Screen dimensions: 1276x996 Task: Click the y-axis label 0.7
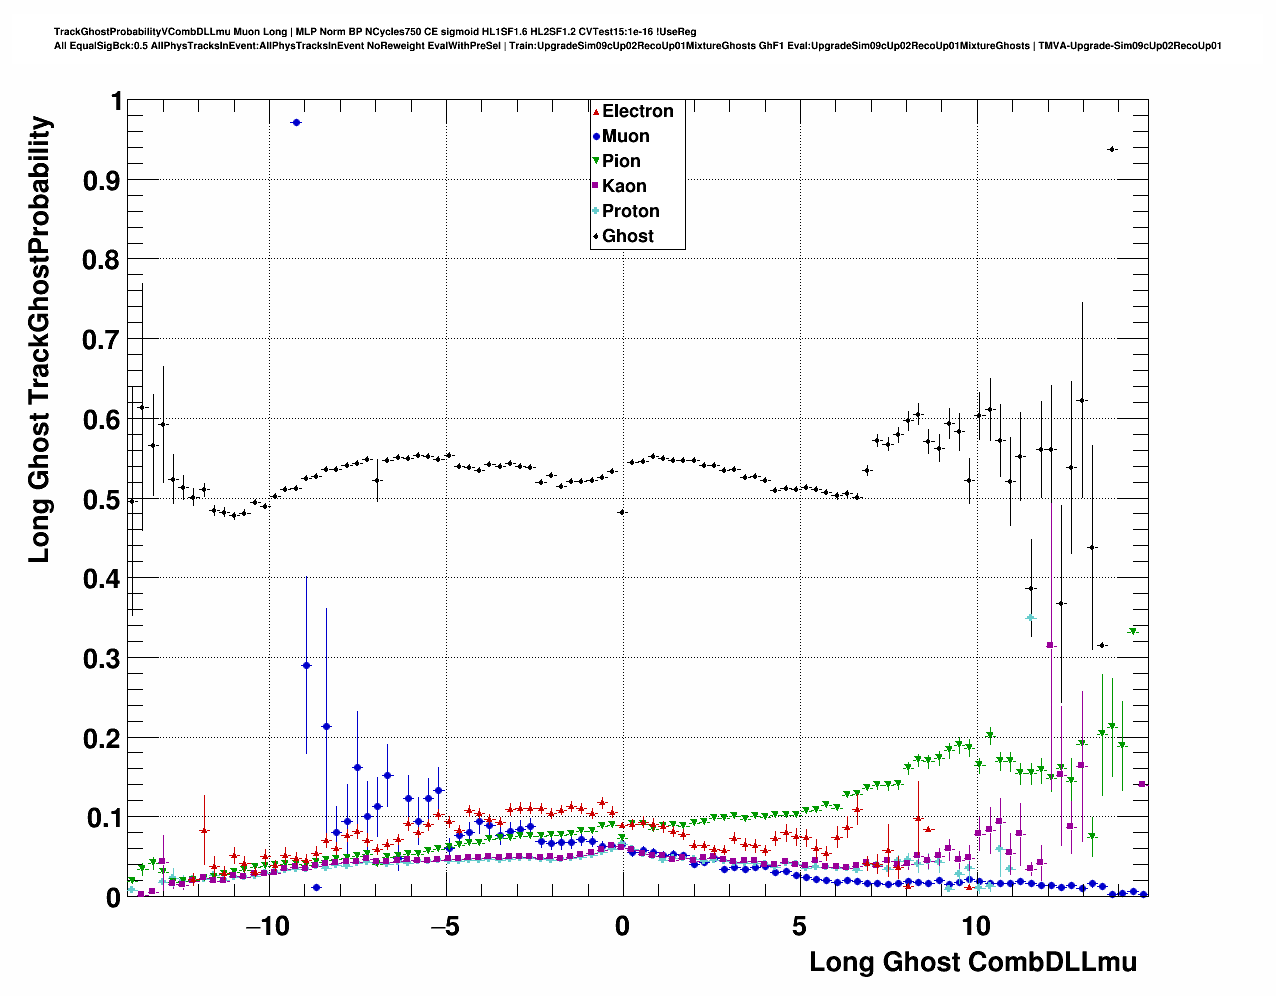(100, 340)
